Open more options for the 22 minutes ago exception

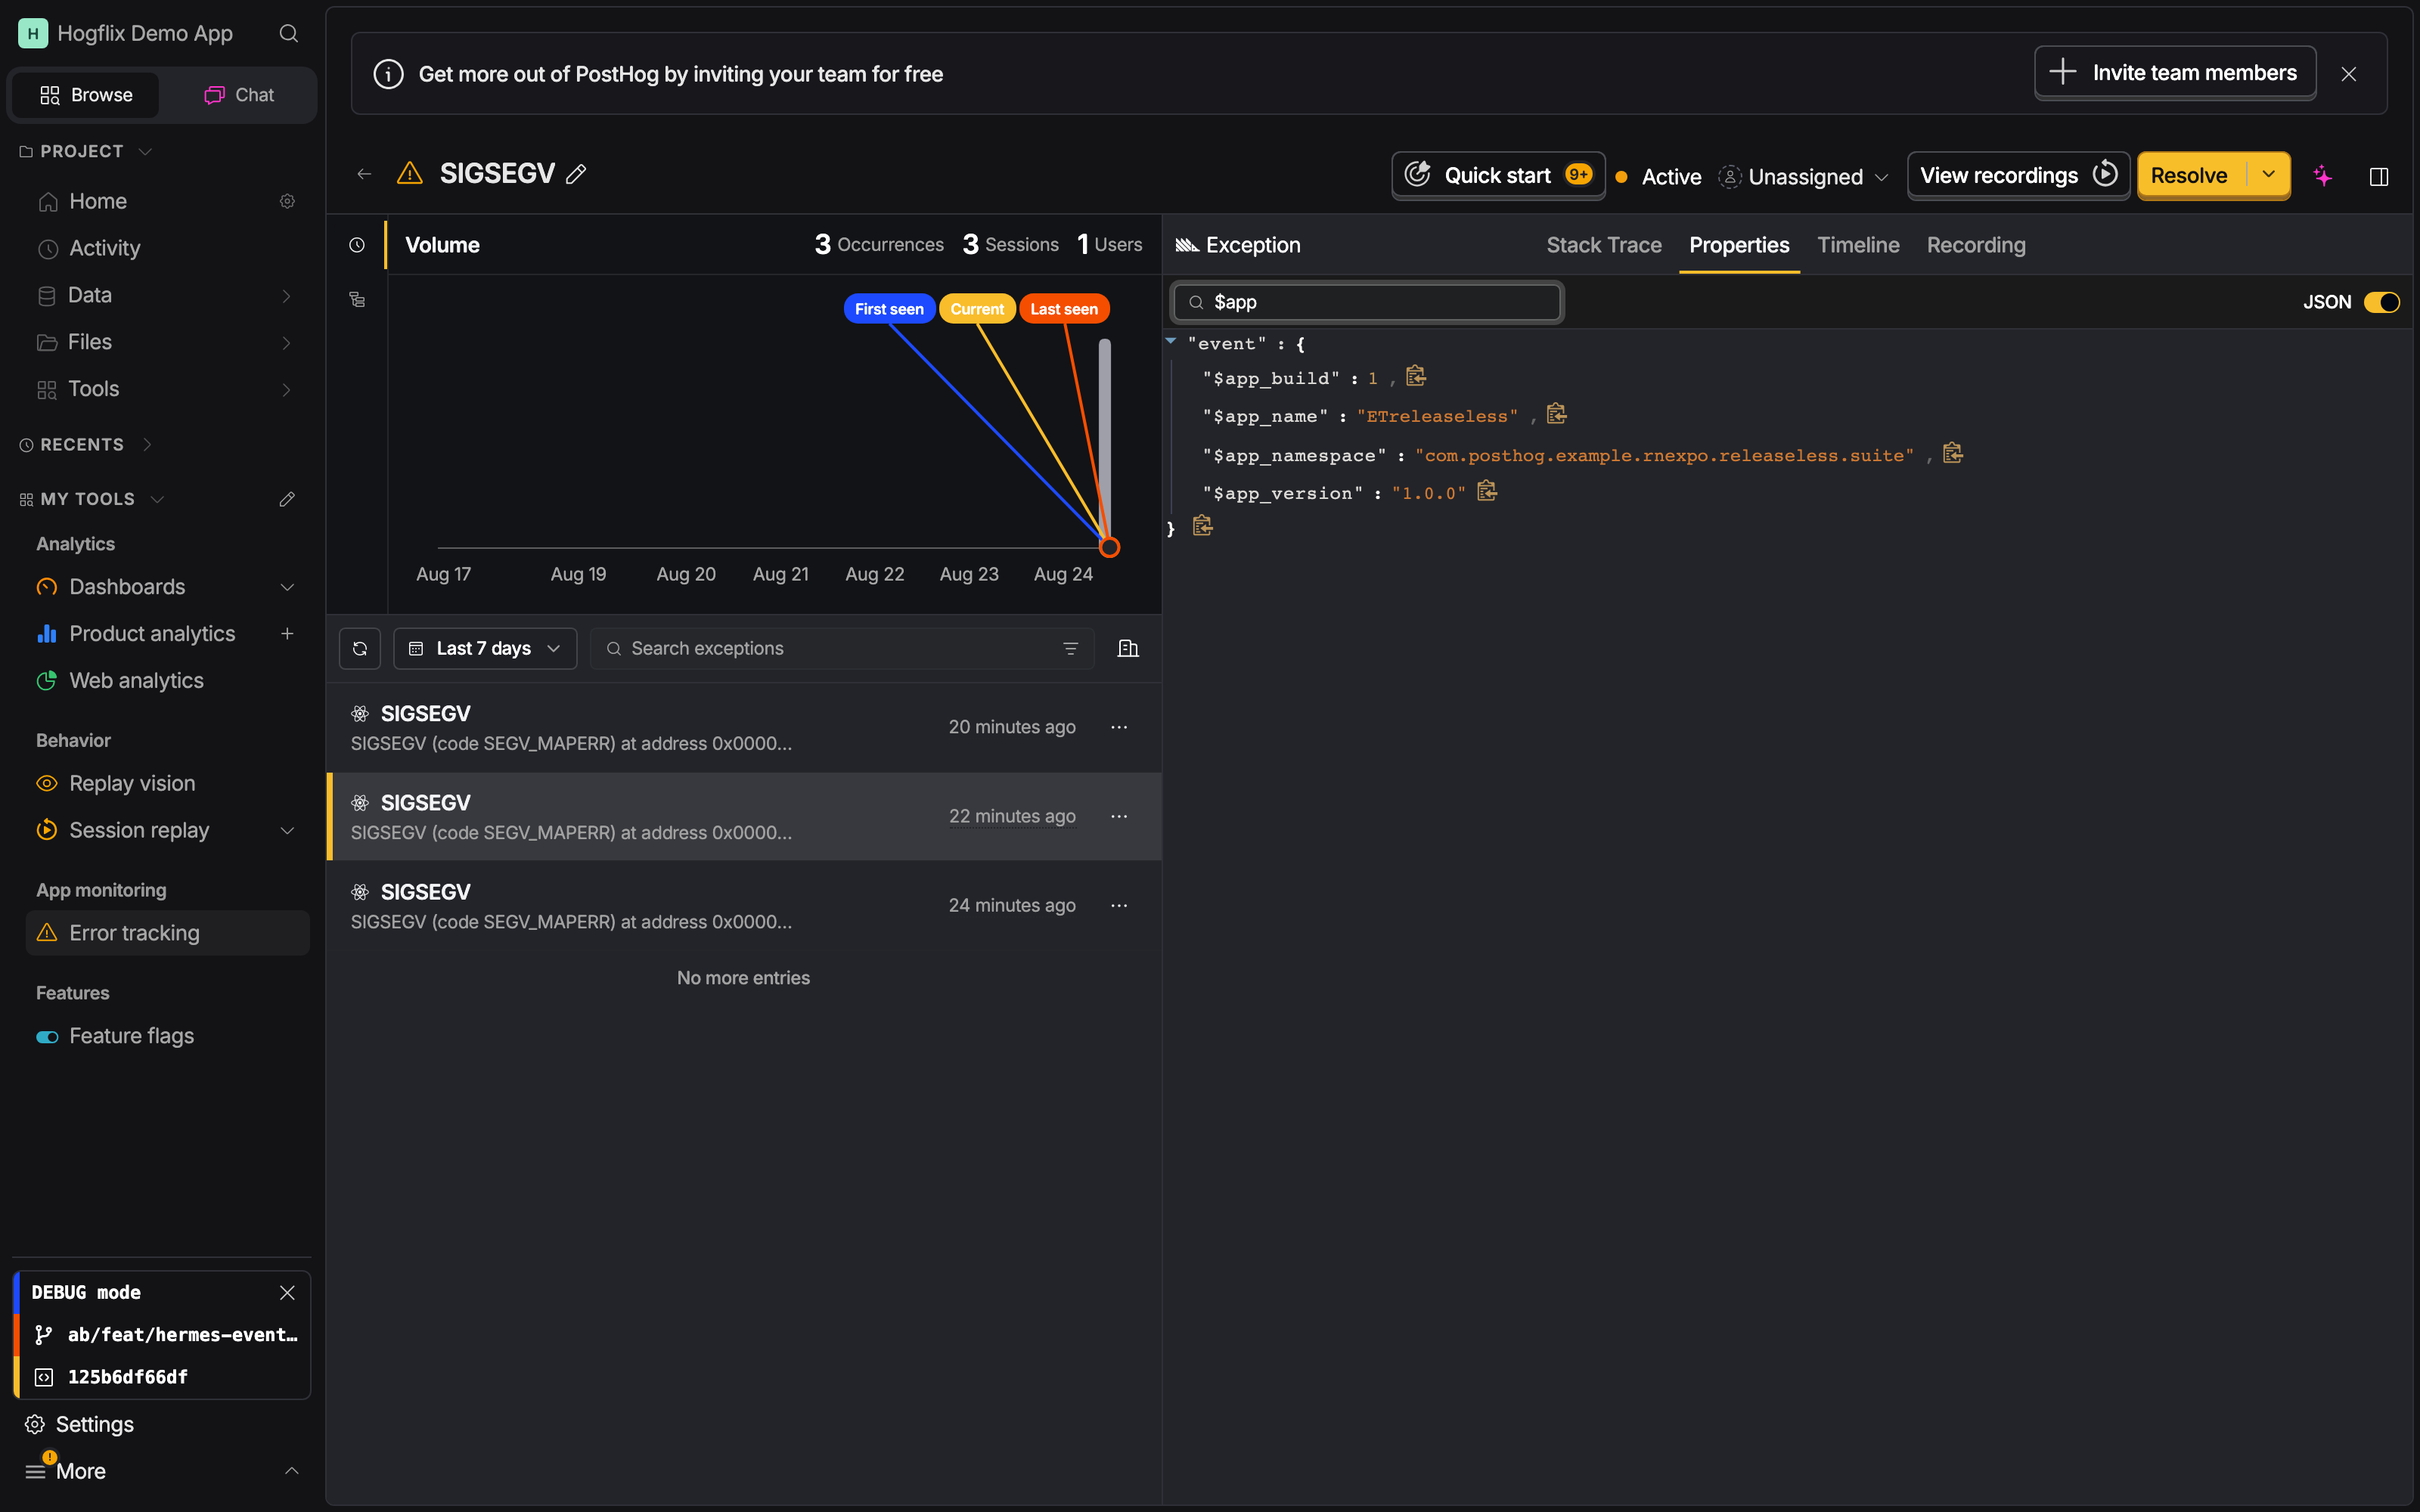(1119, 817)
